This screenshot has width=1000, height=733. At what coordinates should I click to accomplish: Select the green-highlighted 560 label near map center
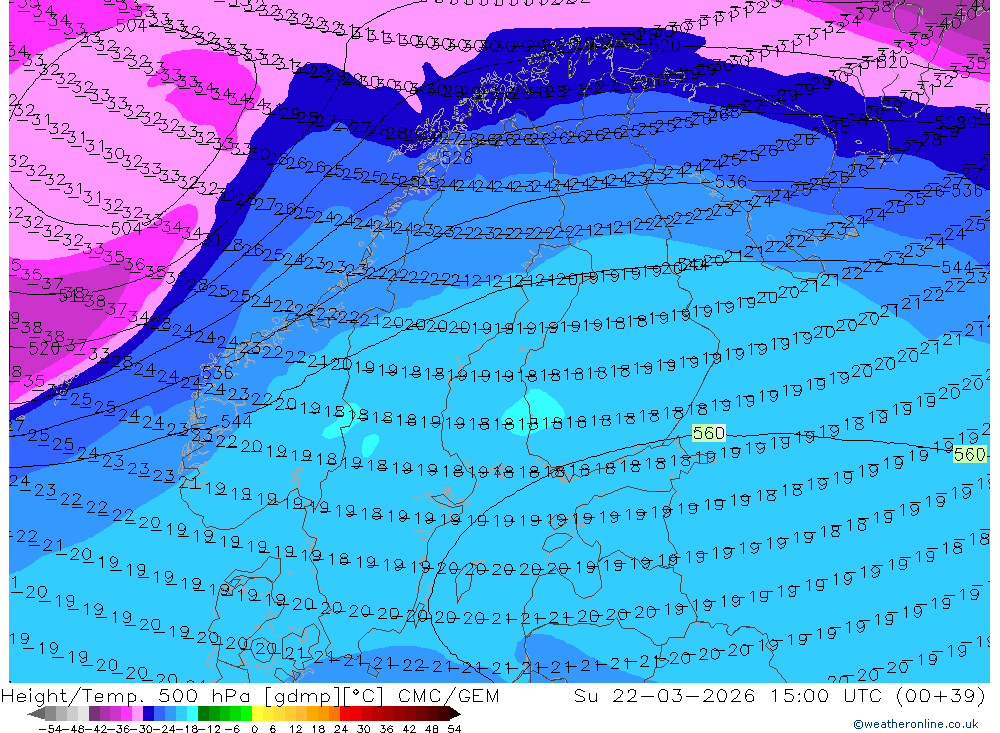pos(709,434)
